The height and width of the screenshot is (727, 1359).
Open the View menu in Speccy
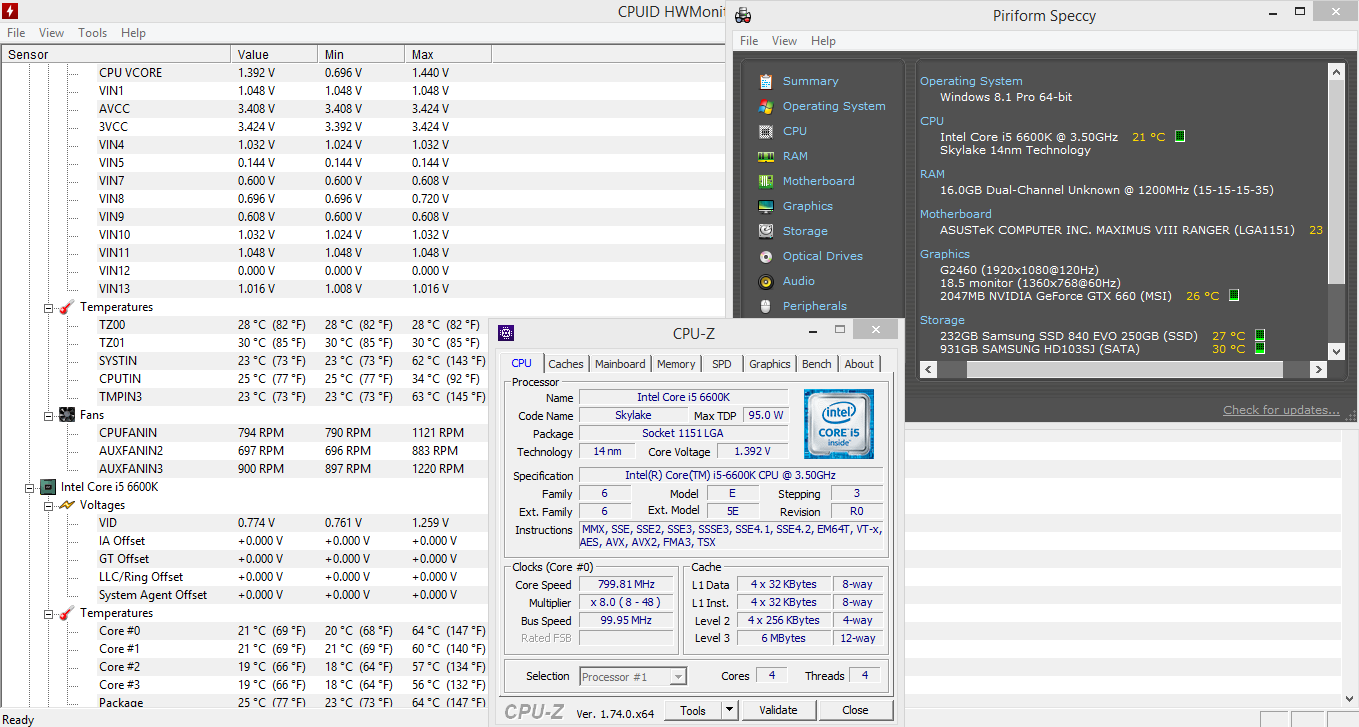pyautogui.click(x=785, y=41)
